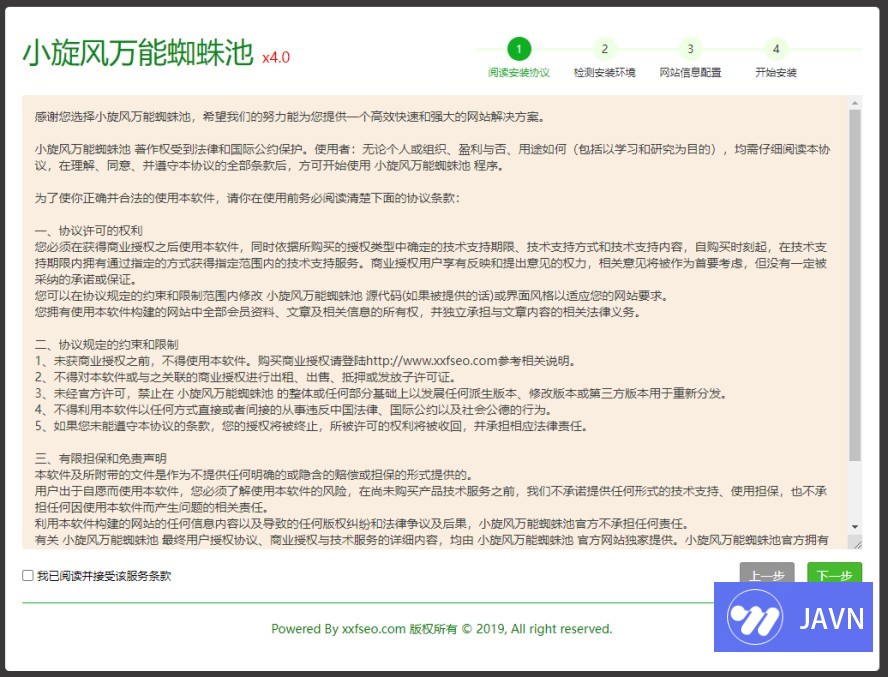Click clause 4 about 违反中国法律
This screenshot has width=888, height=677.
pyautogui.click(x=293, y=410)
